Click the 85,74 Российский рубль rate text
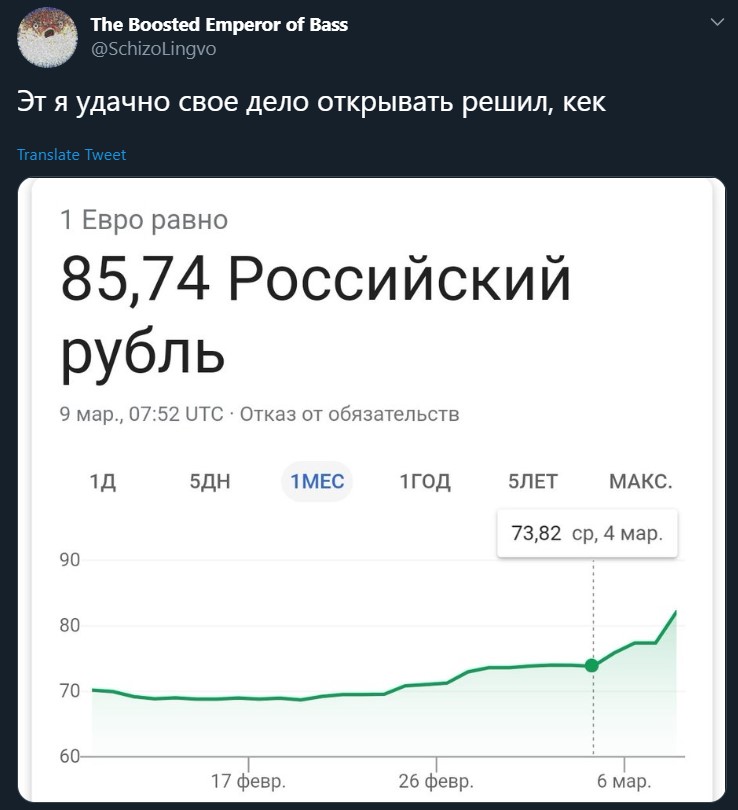 click(316, 314)
